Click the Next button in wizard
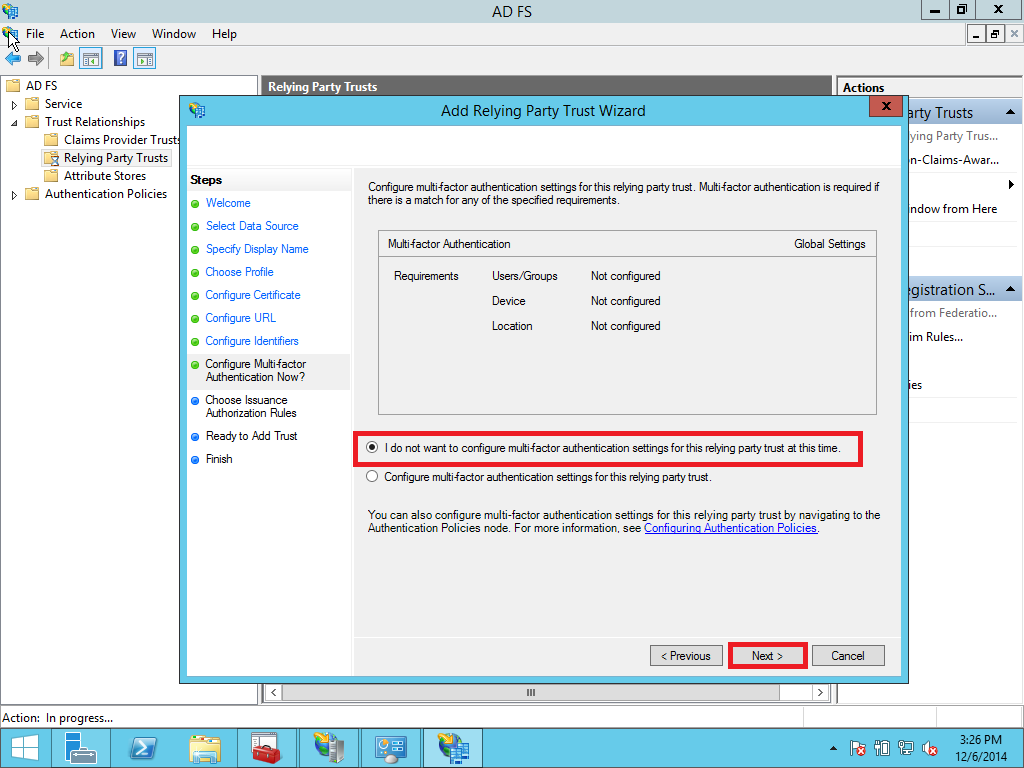 [x=767, y=656]
